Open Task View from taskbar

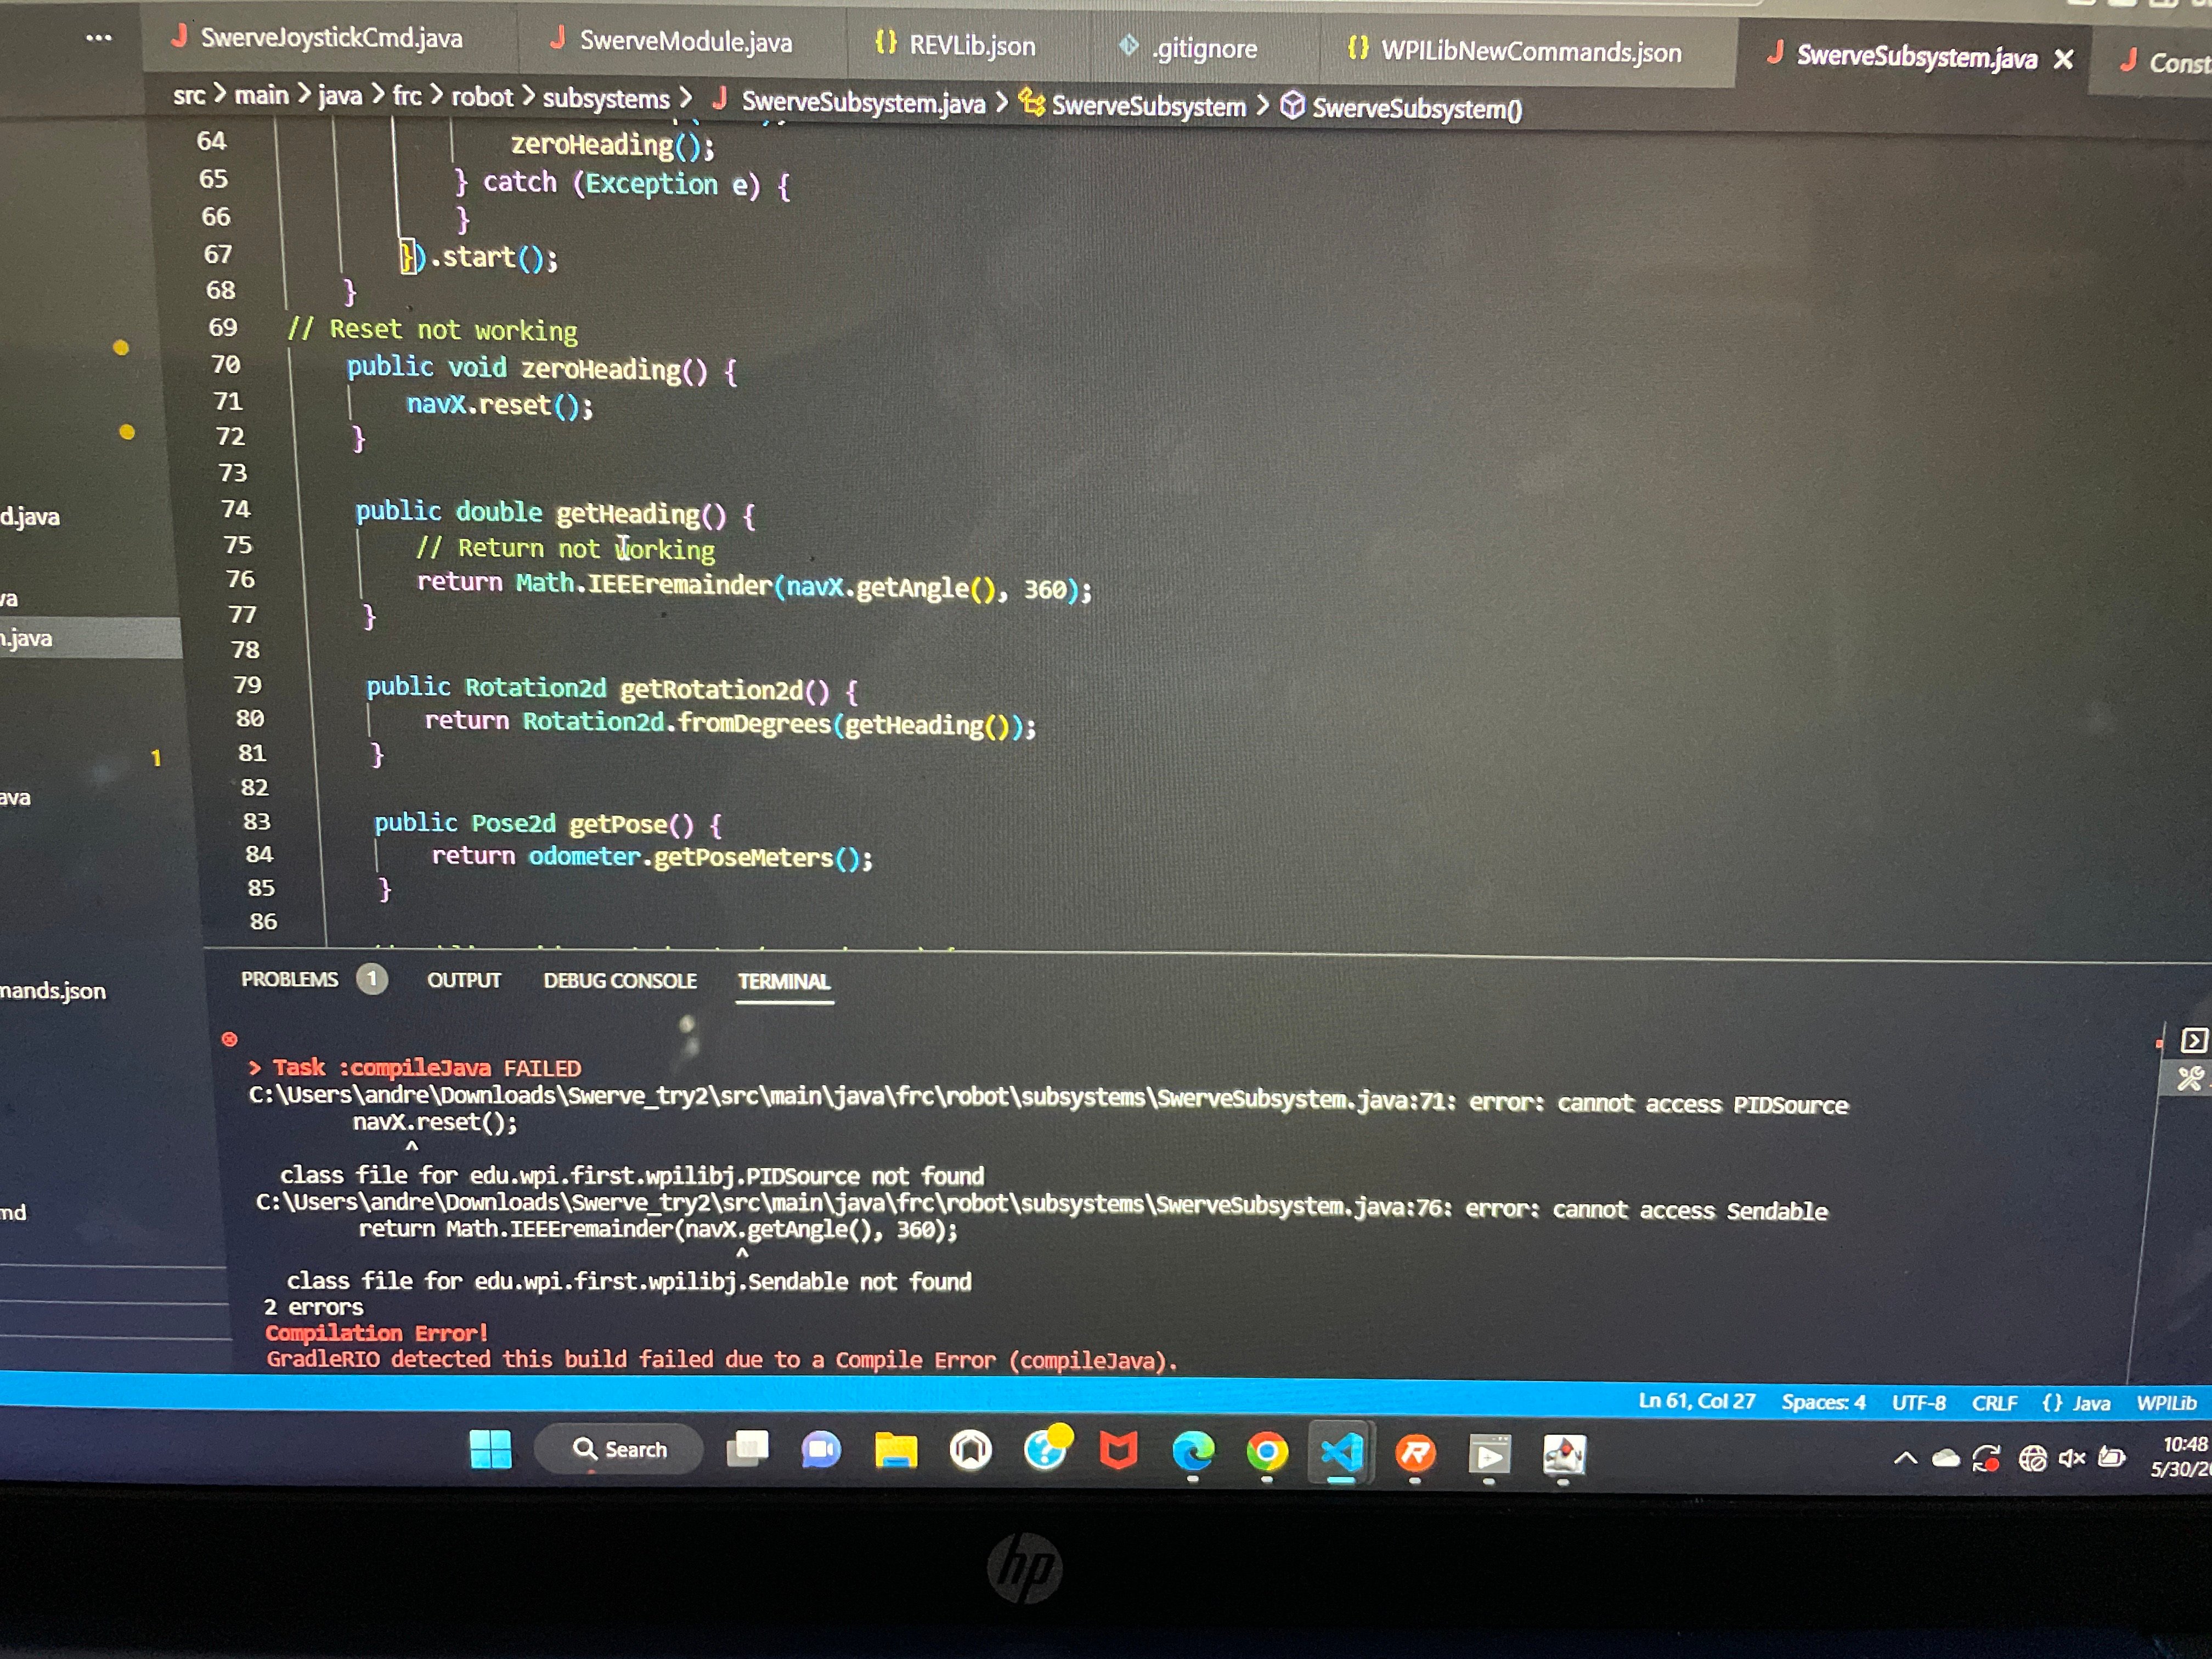point(747,1449)
